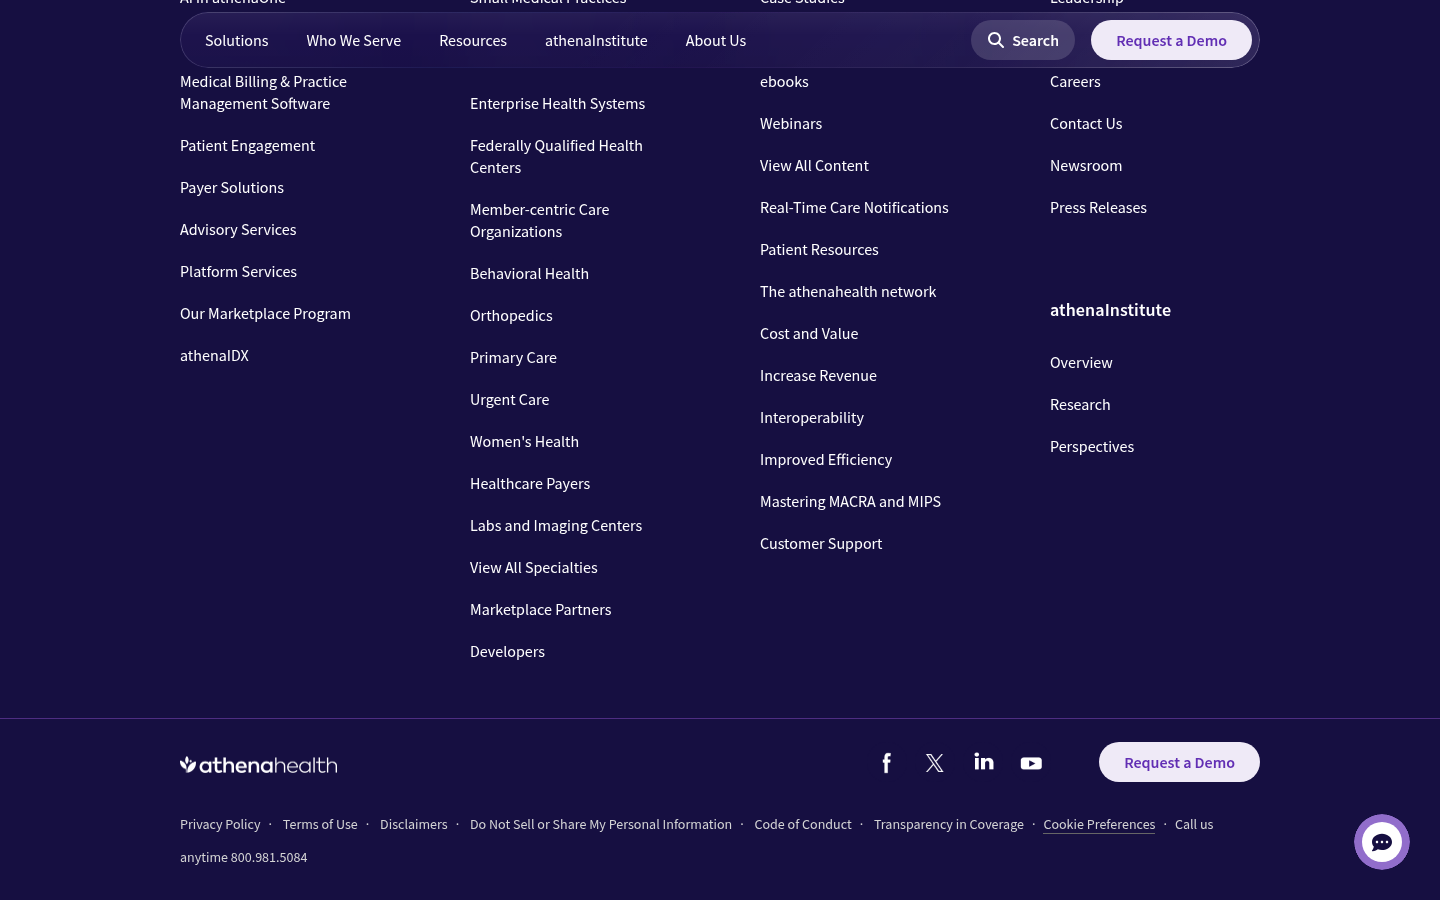This screenshot has height=900, width=1440.
Task: Open the About Us nav menu
Action: point(716,40)
